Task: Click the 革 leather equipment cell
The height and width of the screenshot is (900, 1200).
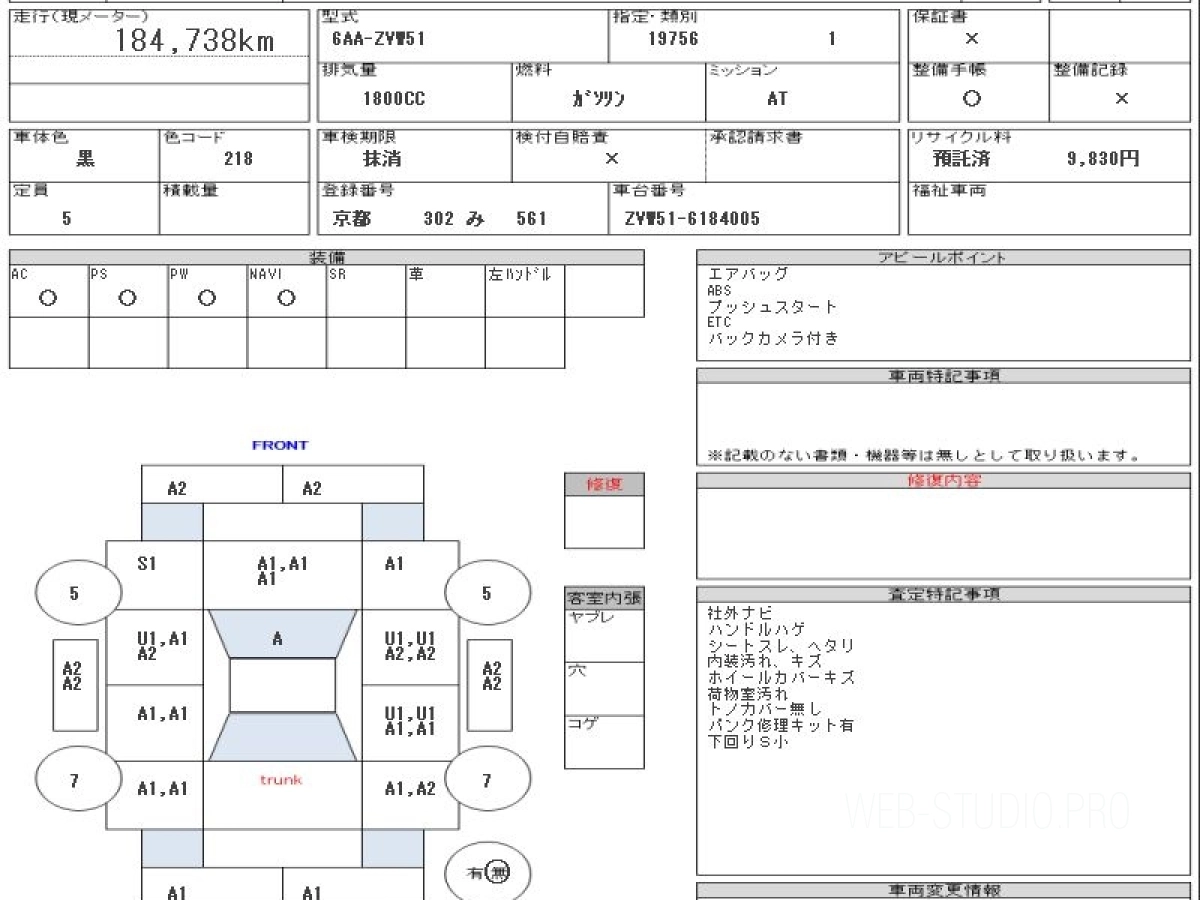Action: point(445,291)
